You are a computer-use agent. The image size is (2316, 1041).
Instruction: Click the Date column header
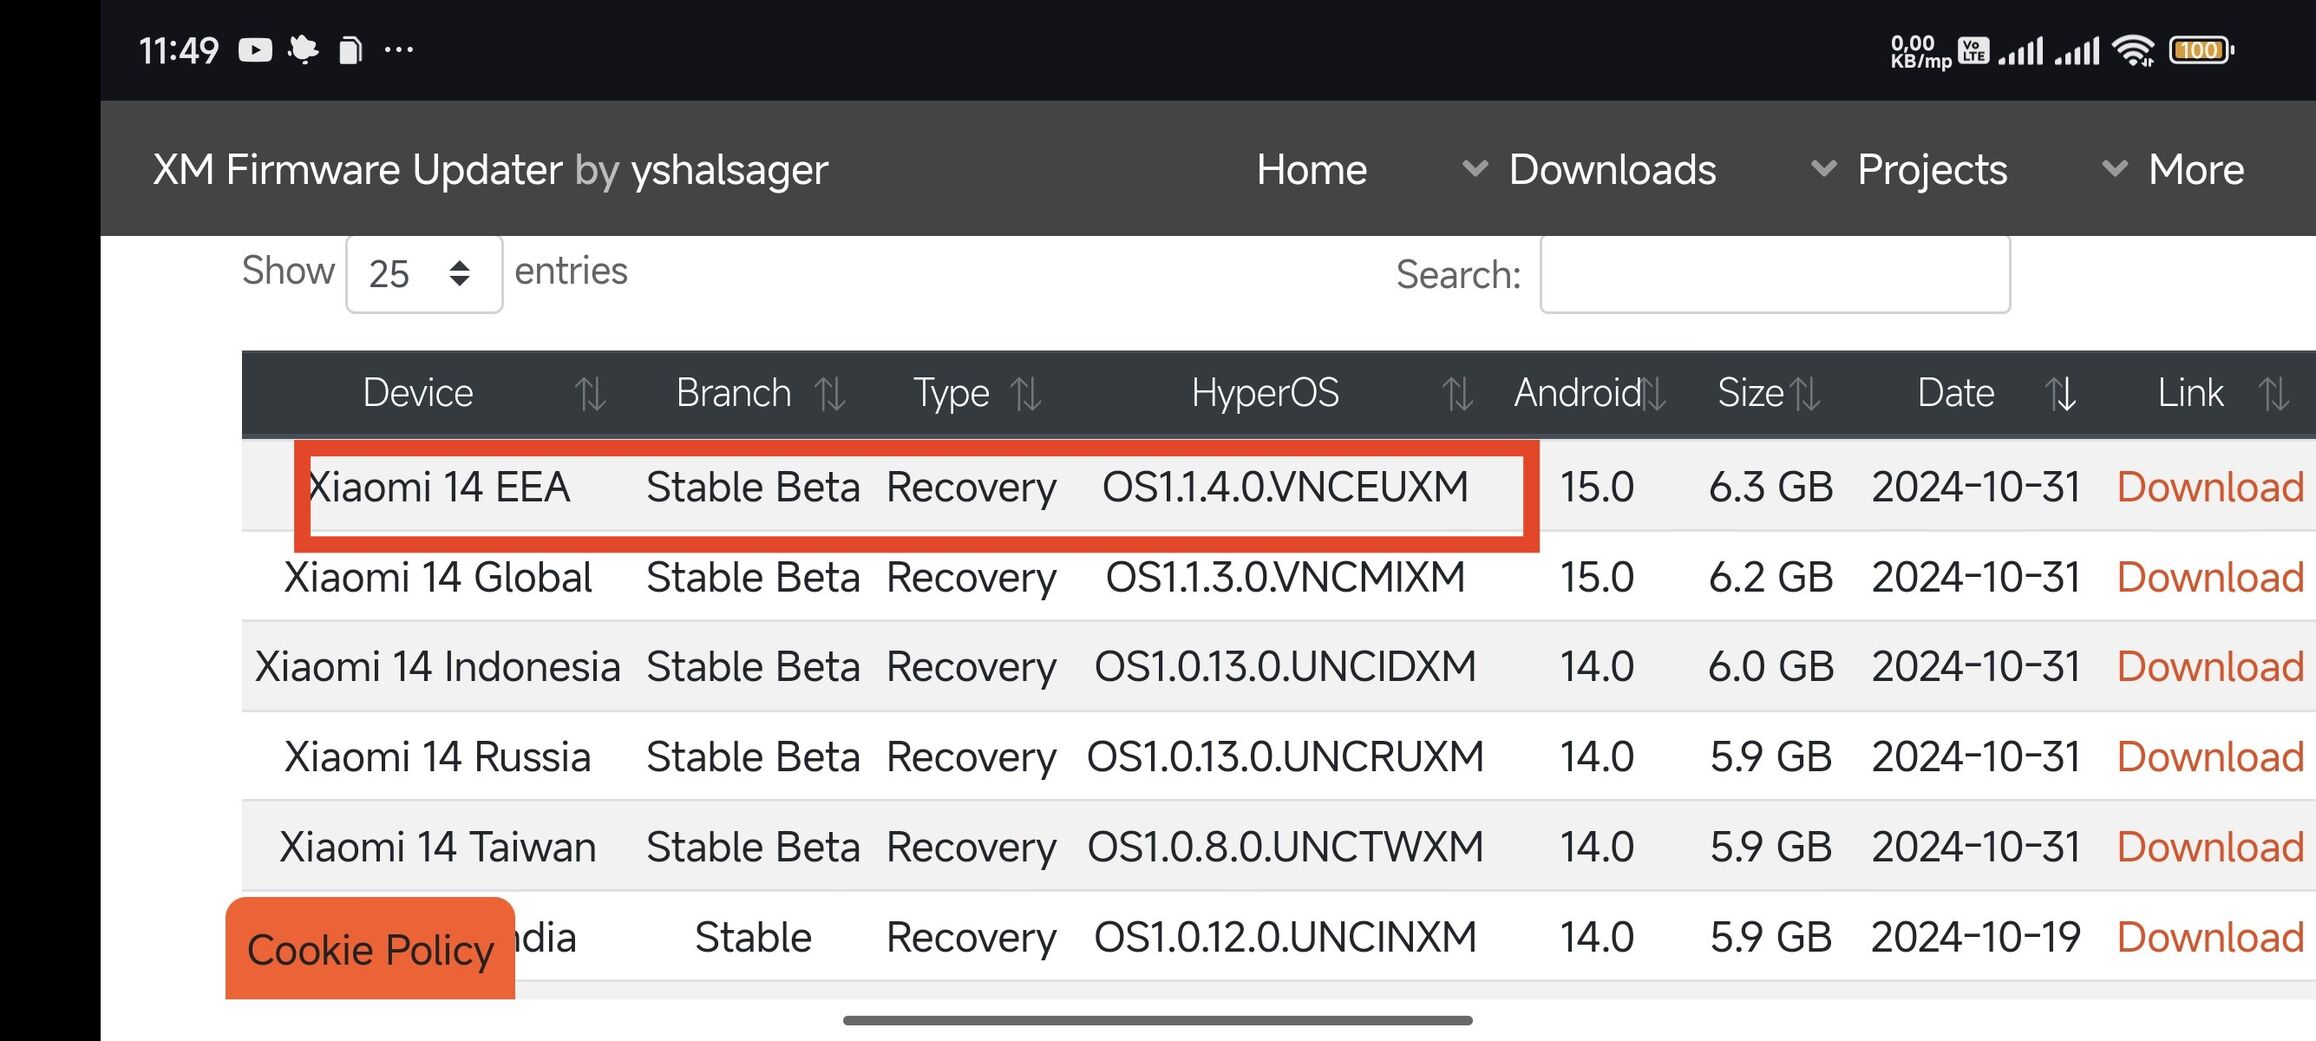click(1956, 393)
